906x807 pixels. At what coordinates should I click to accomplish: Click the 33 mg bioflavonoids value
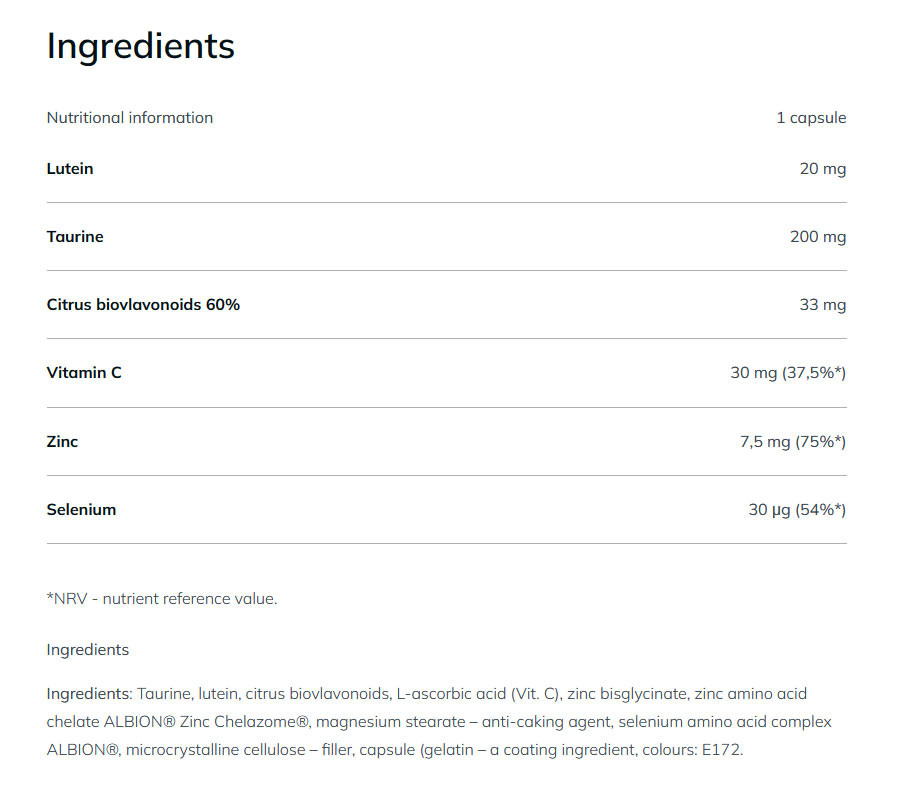coord(822,305)
